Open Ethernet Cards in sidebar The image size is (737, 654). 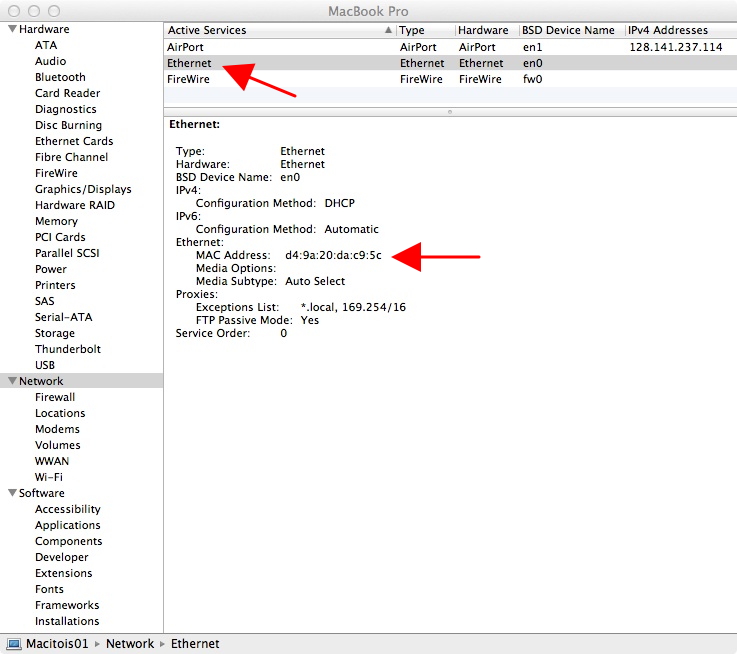74,141
